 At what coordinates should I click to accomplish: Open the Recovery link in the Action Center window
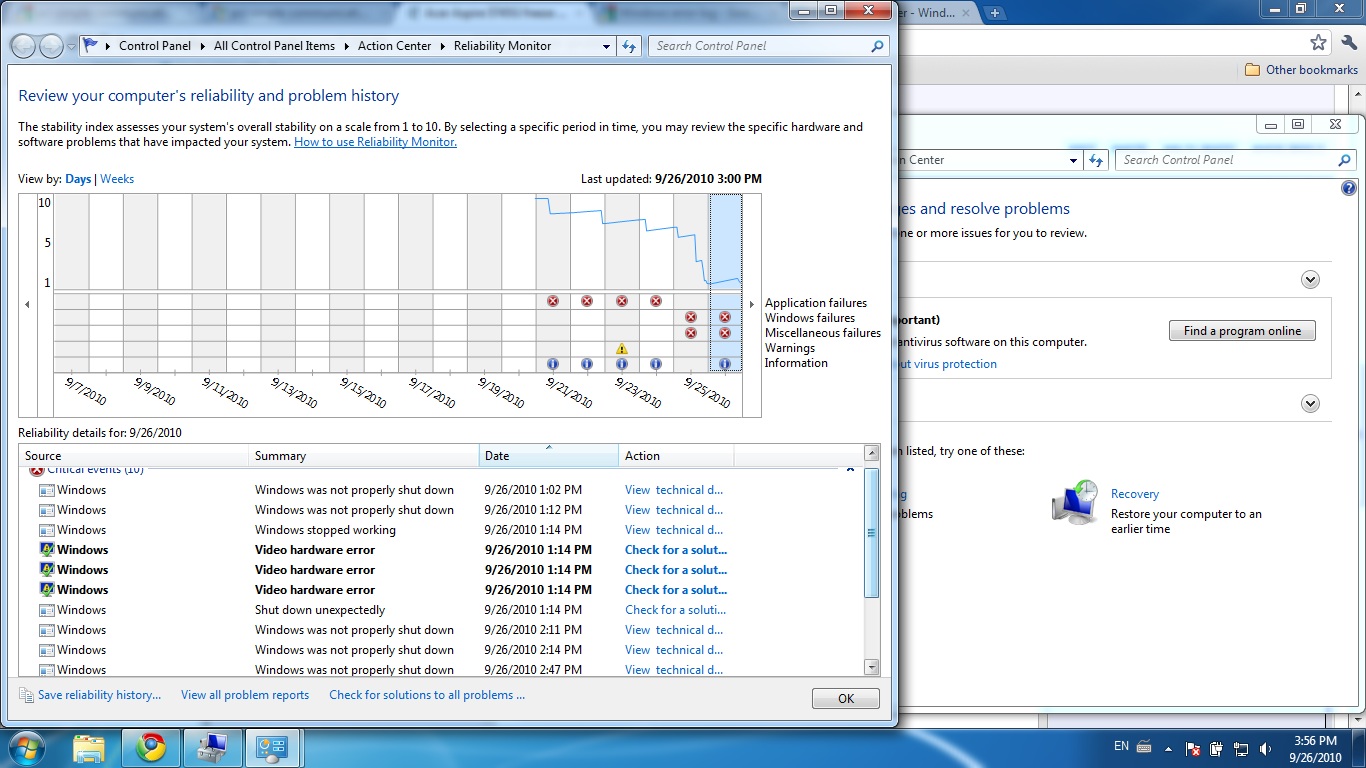coord(1135,494)
